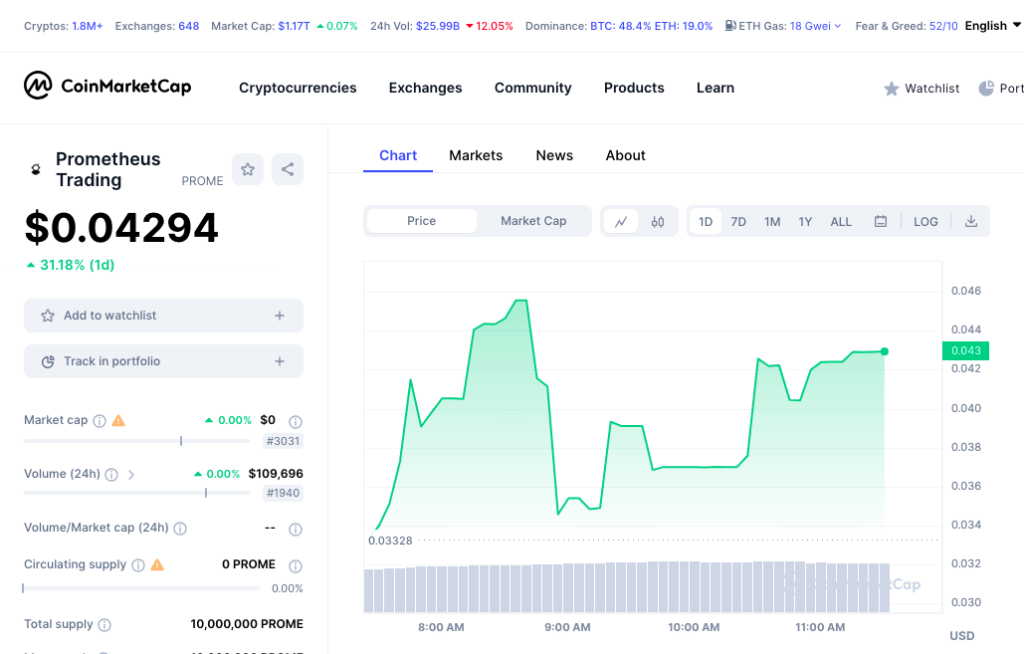Screen dimensions: 1024x654
Task: Click the star icon to favorite Prometheus Trading
Action: click(247, 169)
